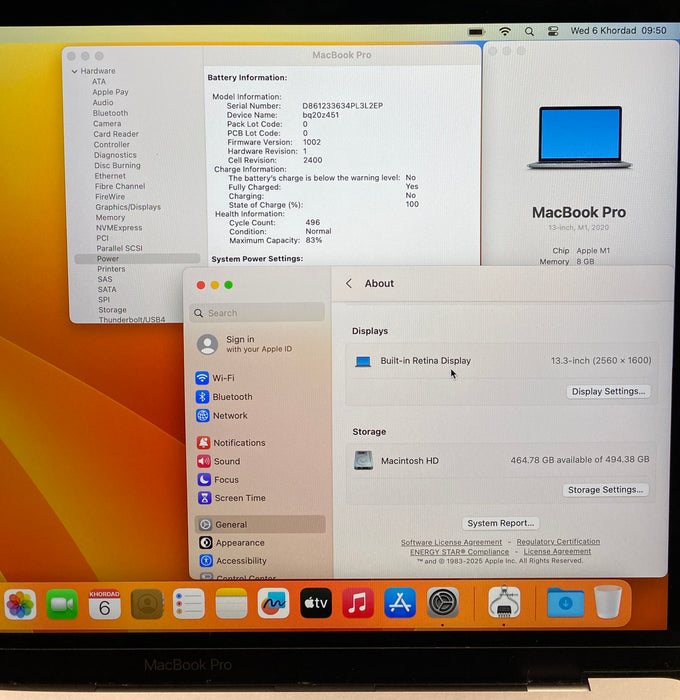This screenshot has height=700, width=680.
Task: Select Camera in System Information sidebar
Action: pyautogui.click(x=107, y=123)
